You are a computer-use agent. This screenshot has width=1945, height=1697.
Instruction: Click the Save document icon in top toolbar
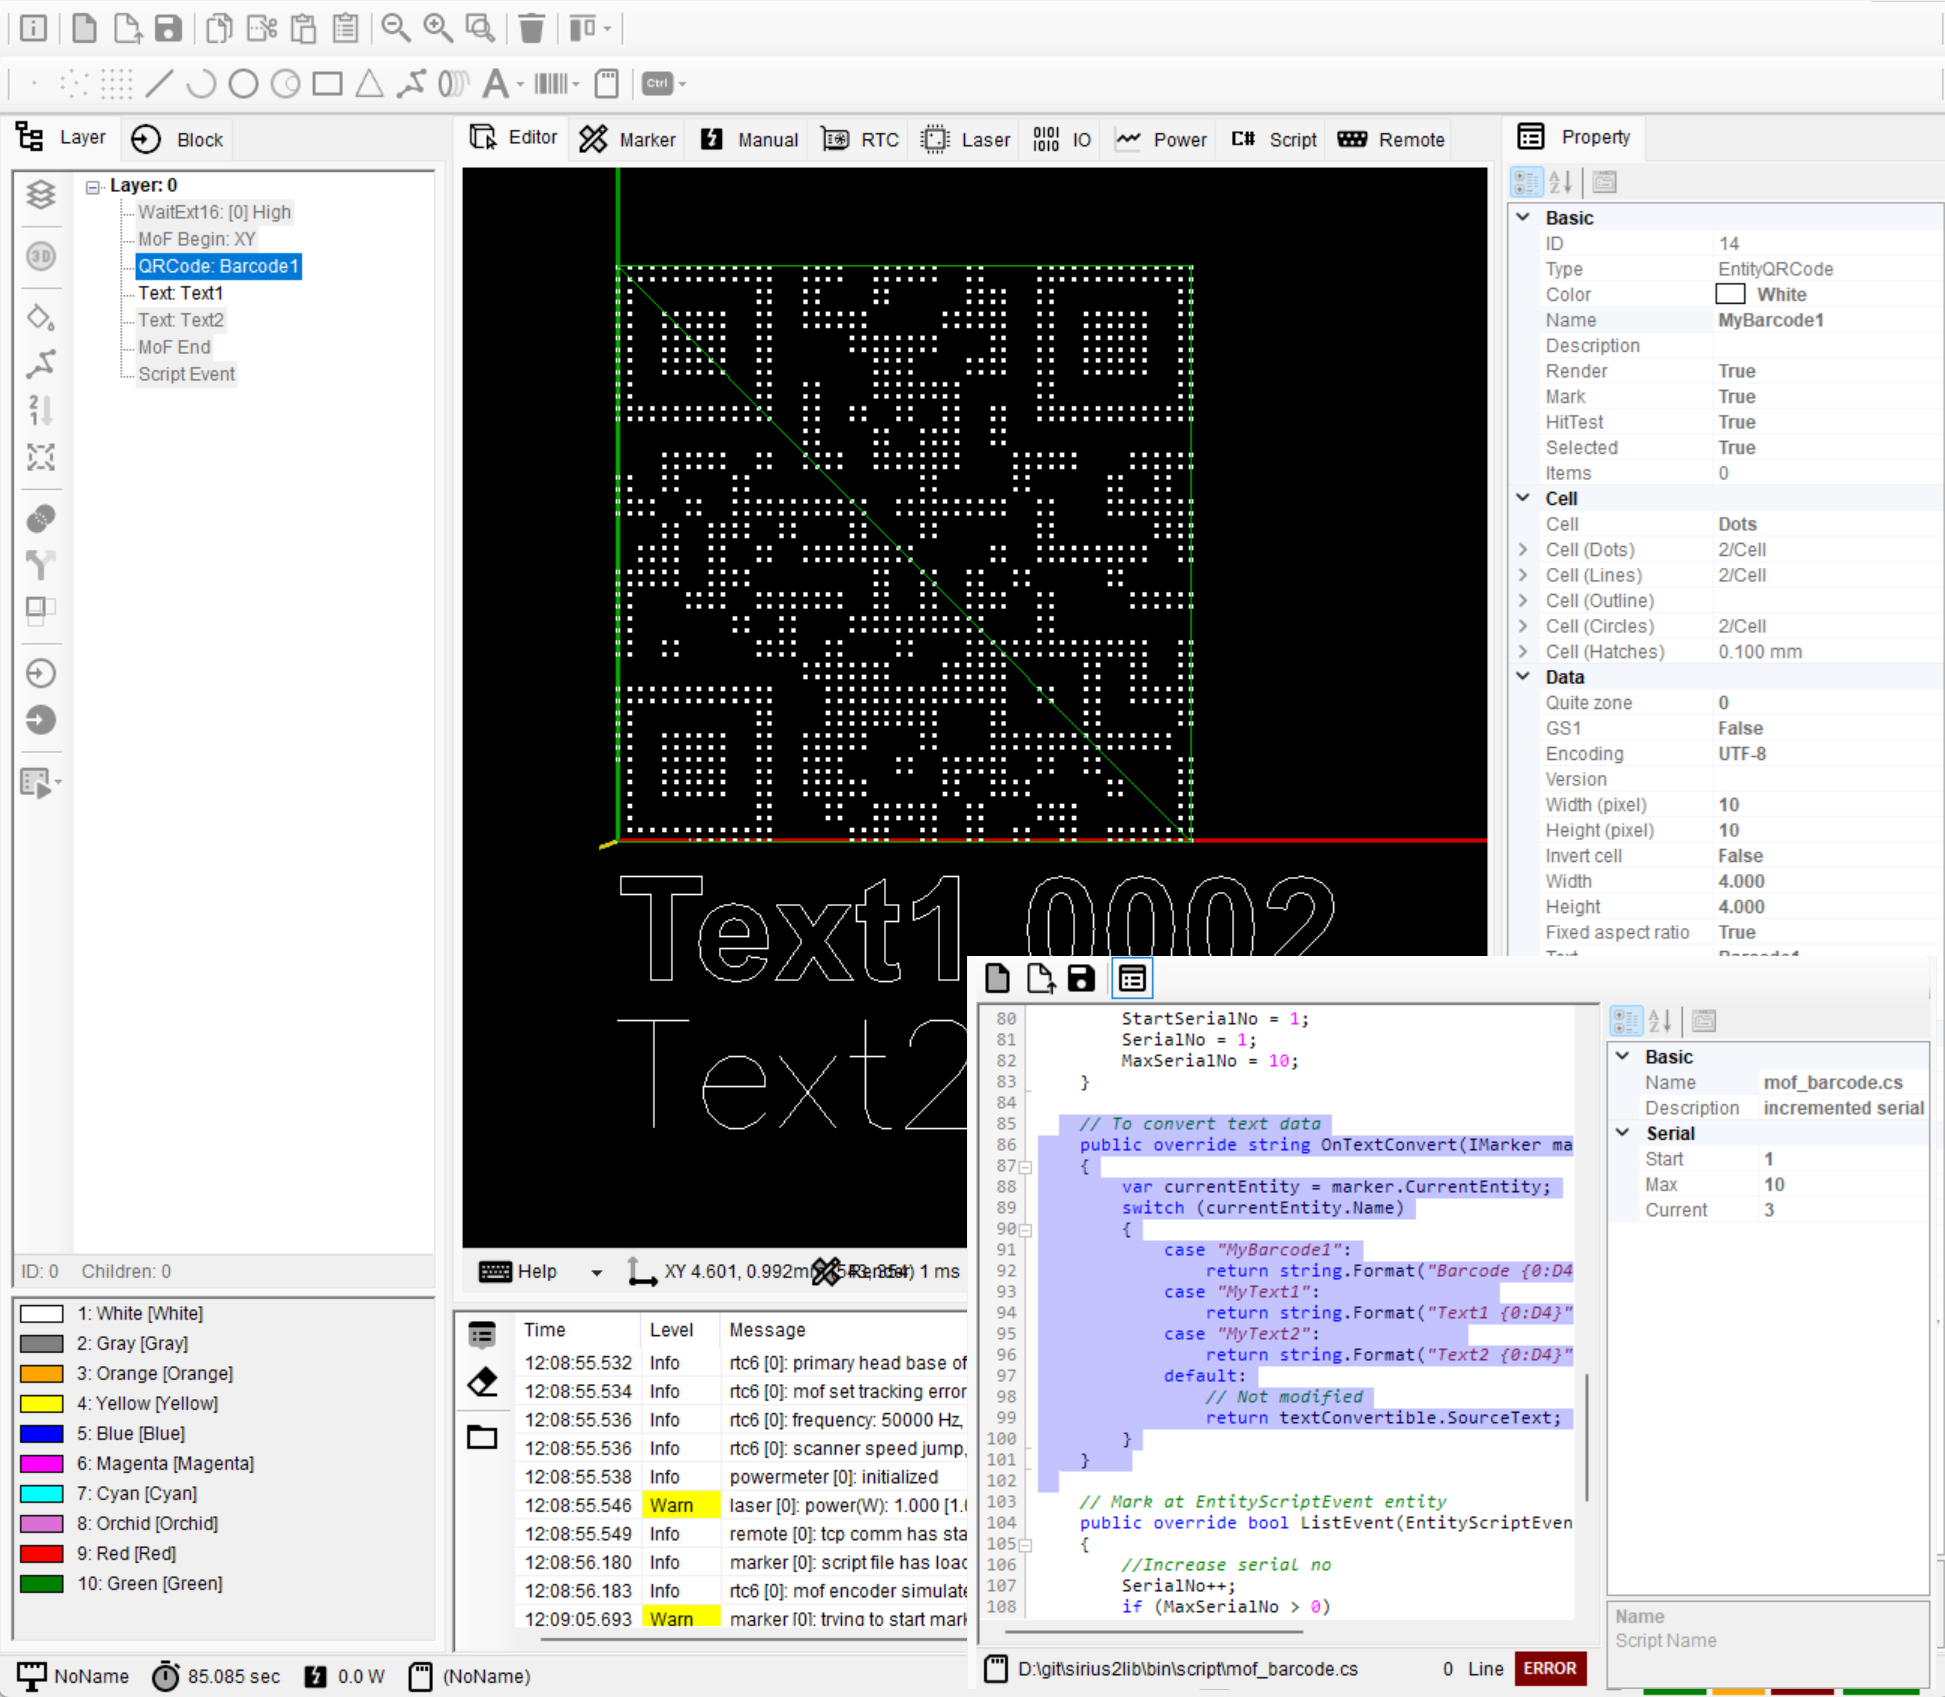168,28
